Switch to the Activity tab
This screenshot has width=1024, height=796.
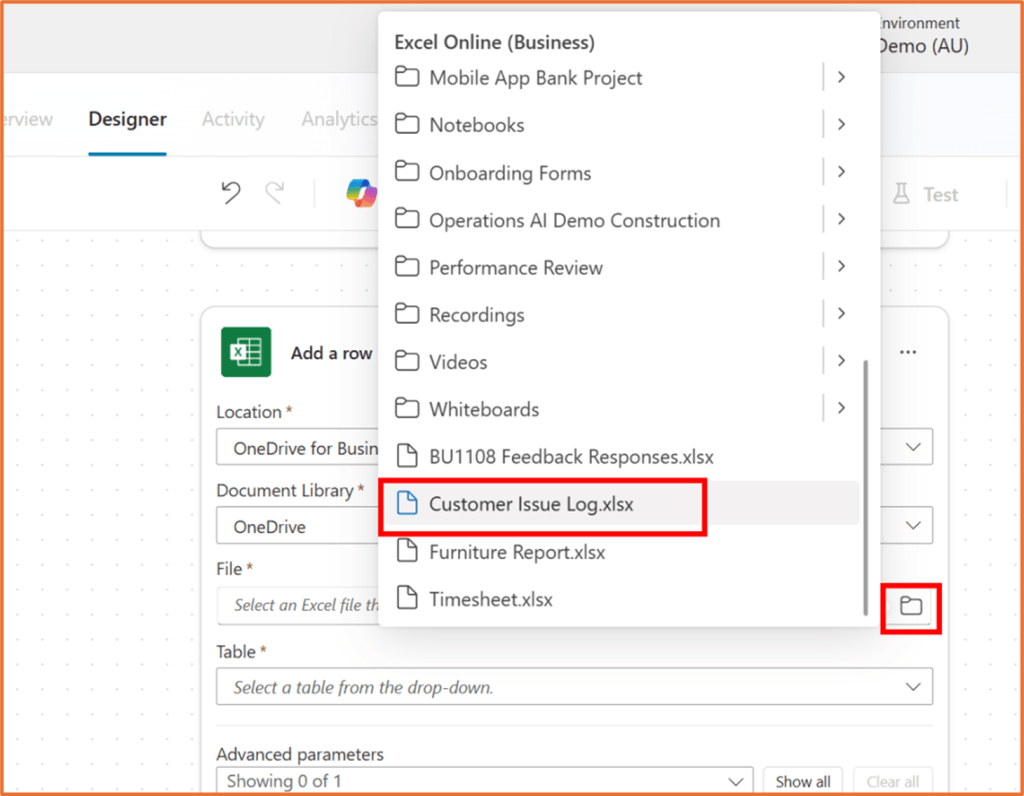pos(232,119)
